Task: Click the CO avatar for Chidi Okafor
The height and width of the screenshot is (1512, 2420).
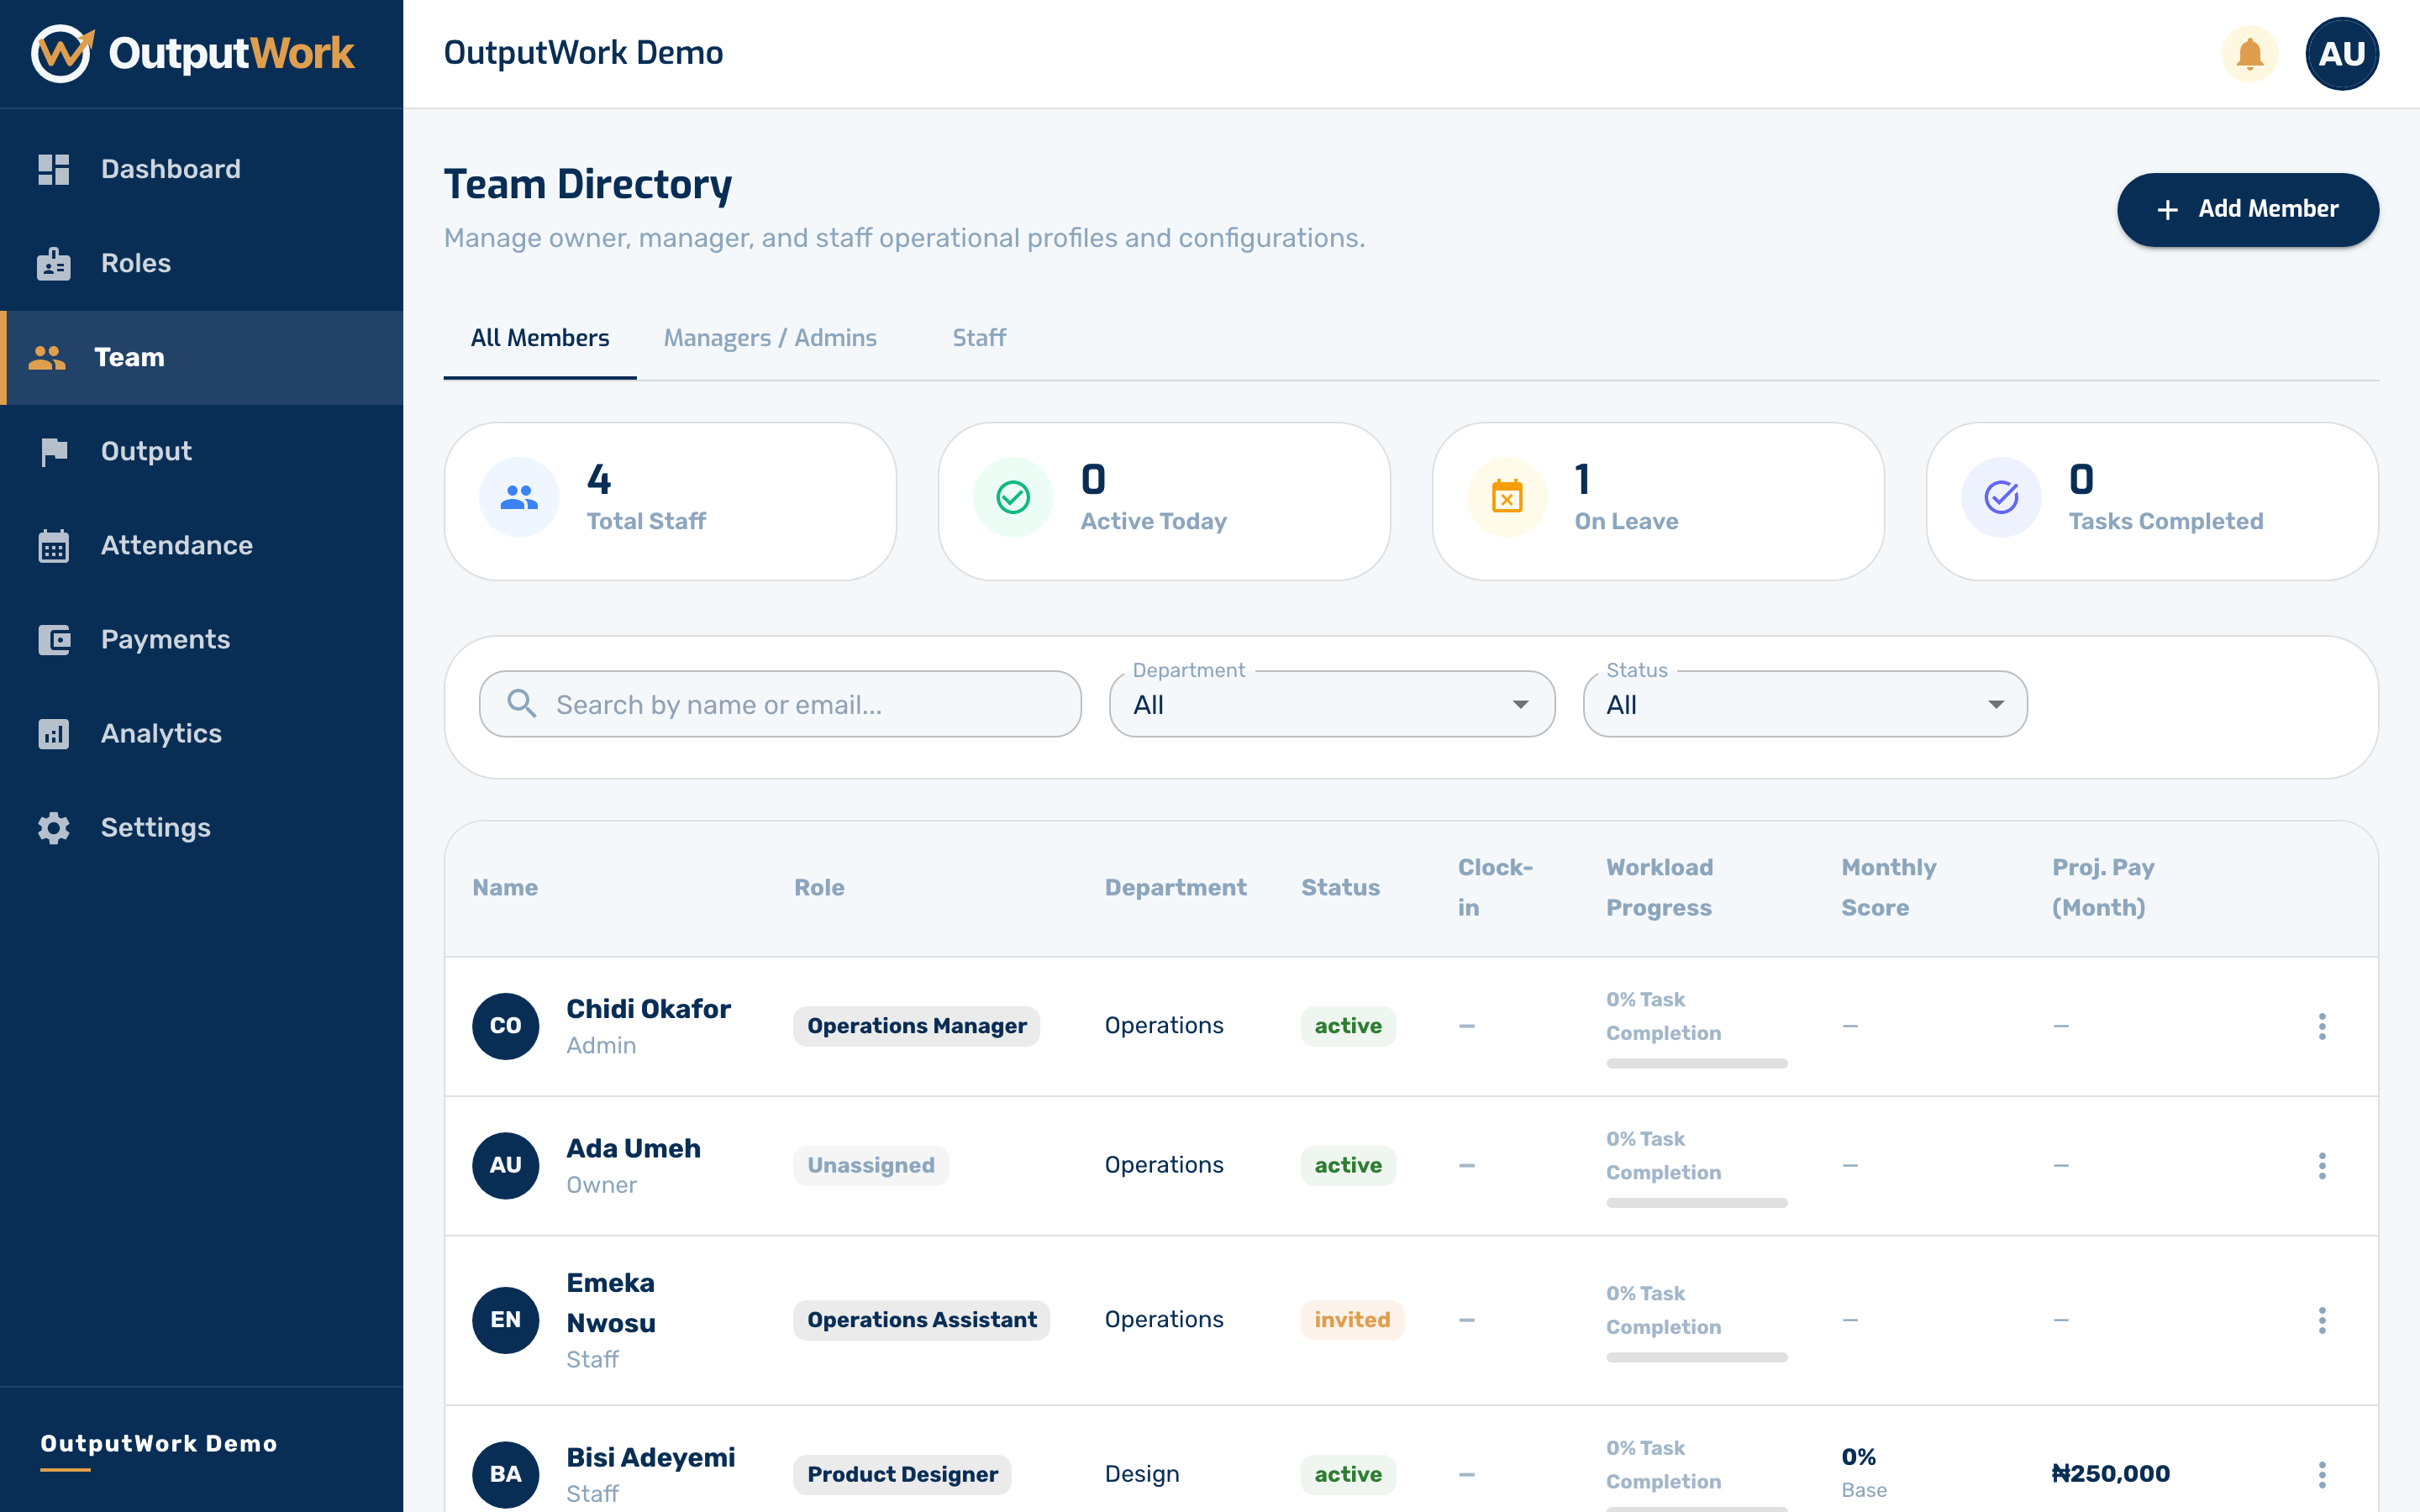Action: 506,1026
